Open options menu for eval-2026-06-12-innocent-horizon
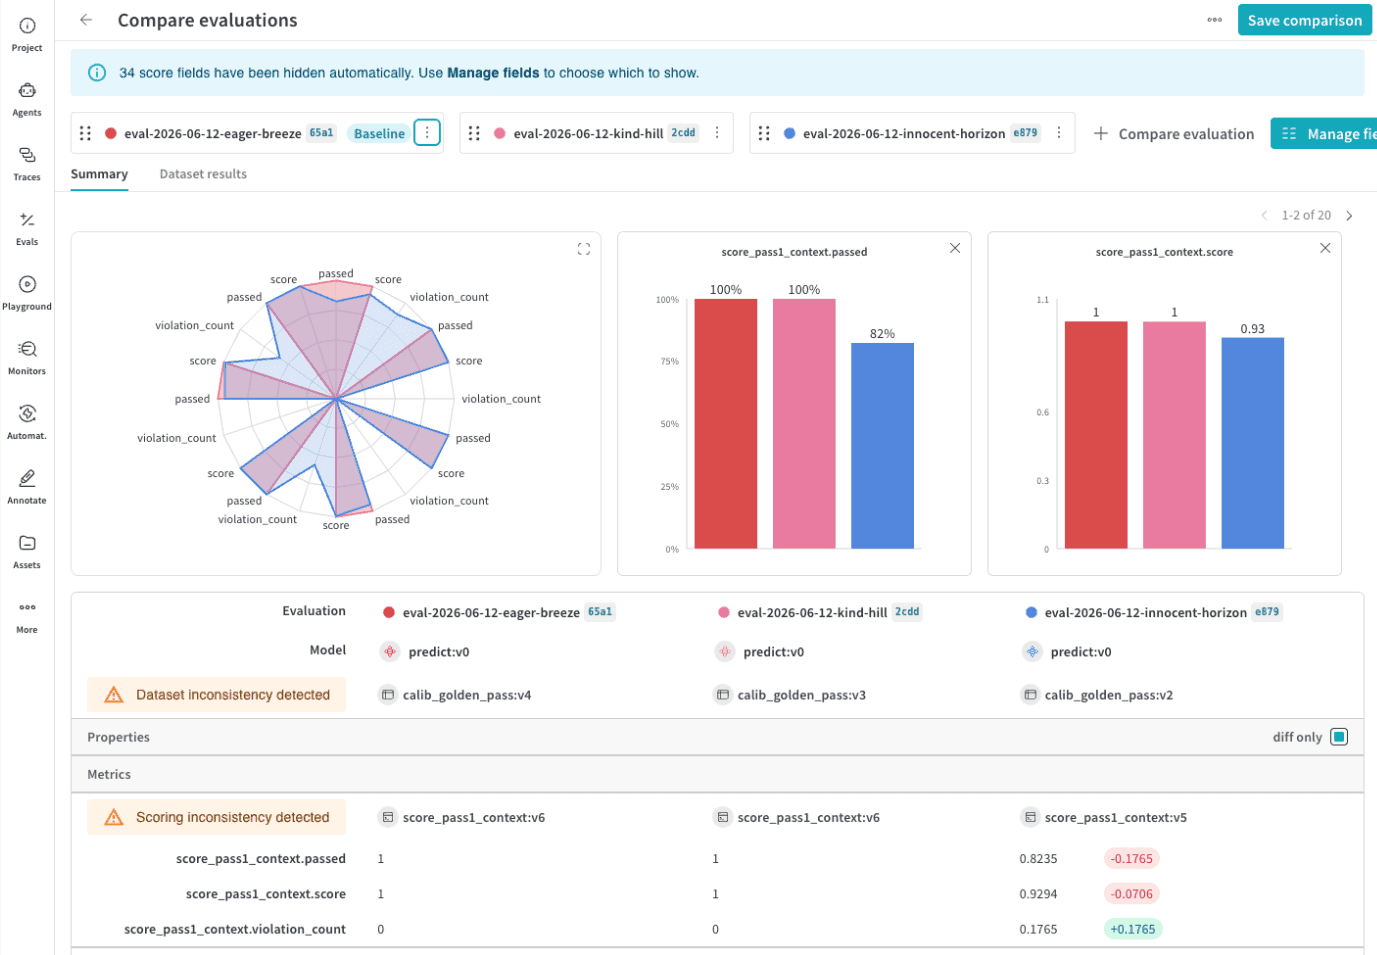The image size is (1377, 955). (1059, 133)
